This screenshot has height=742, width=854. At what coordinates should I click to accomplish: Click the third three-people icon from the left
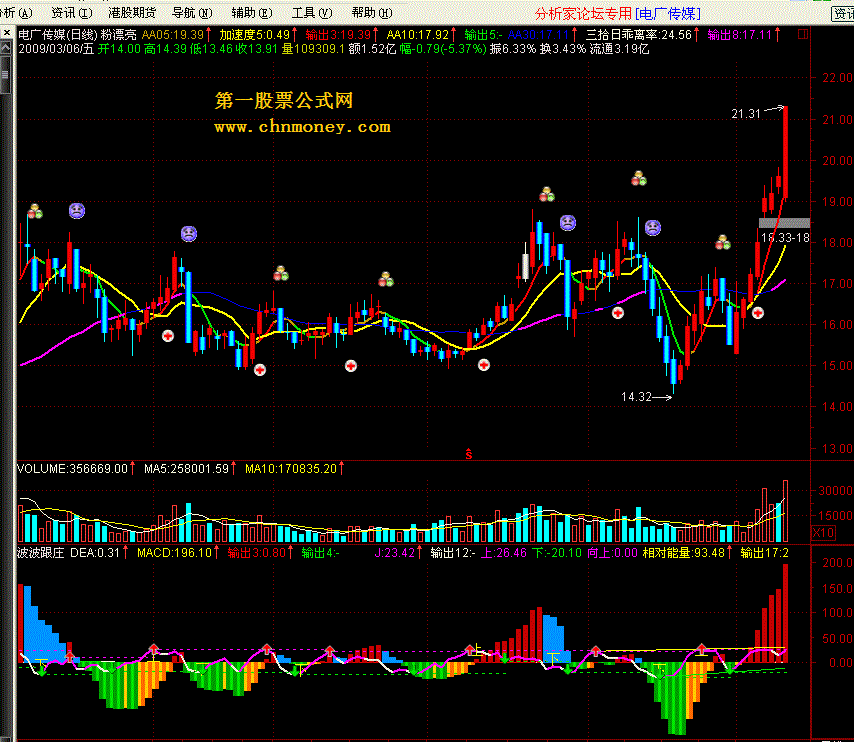[386, 279]
